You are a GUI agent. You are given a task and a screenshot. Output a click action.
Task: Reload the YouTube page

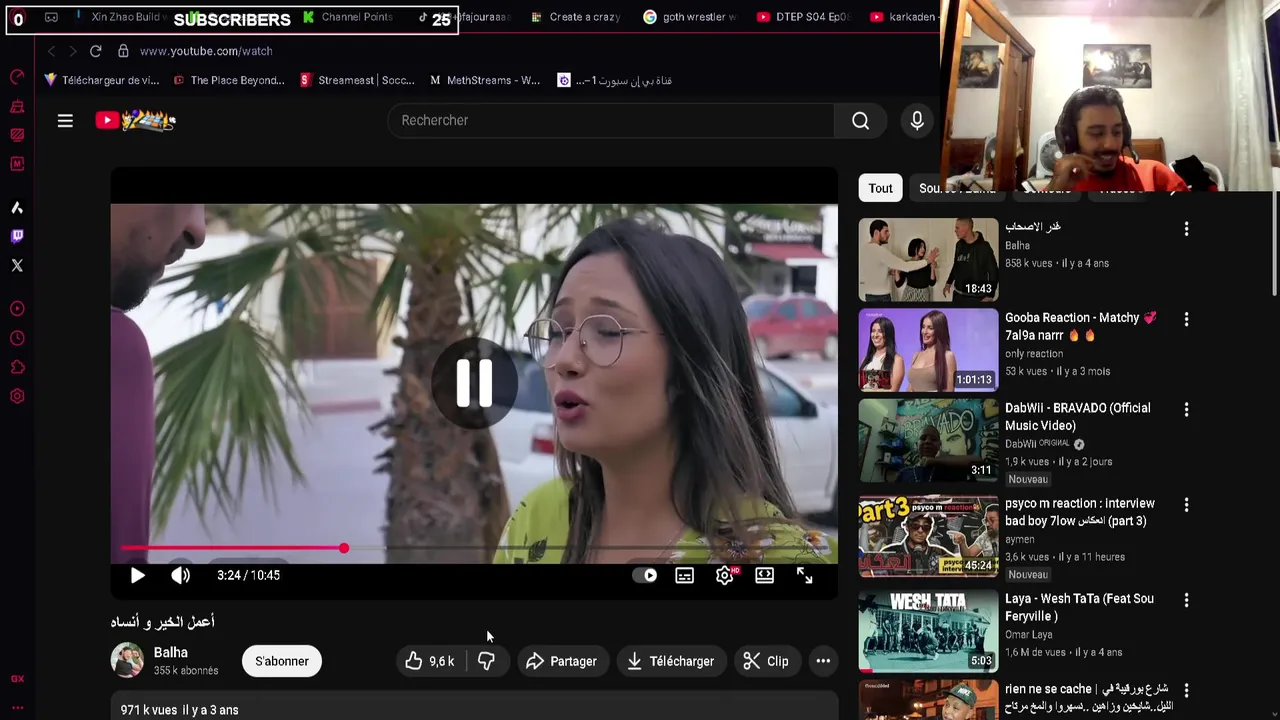click(96, 51)
